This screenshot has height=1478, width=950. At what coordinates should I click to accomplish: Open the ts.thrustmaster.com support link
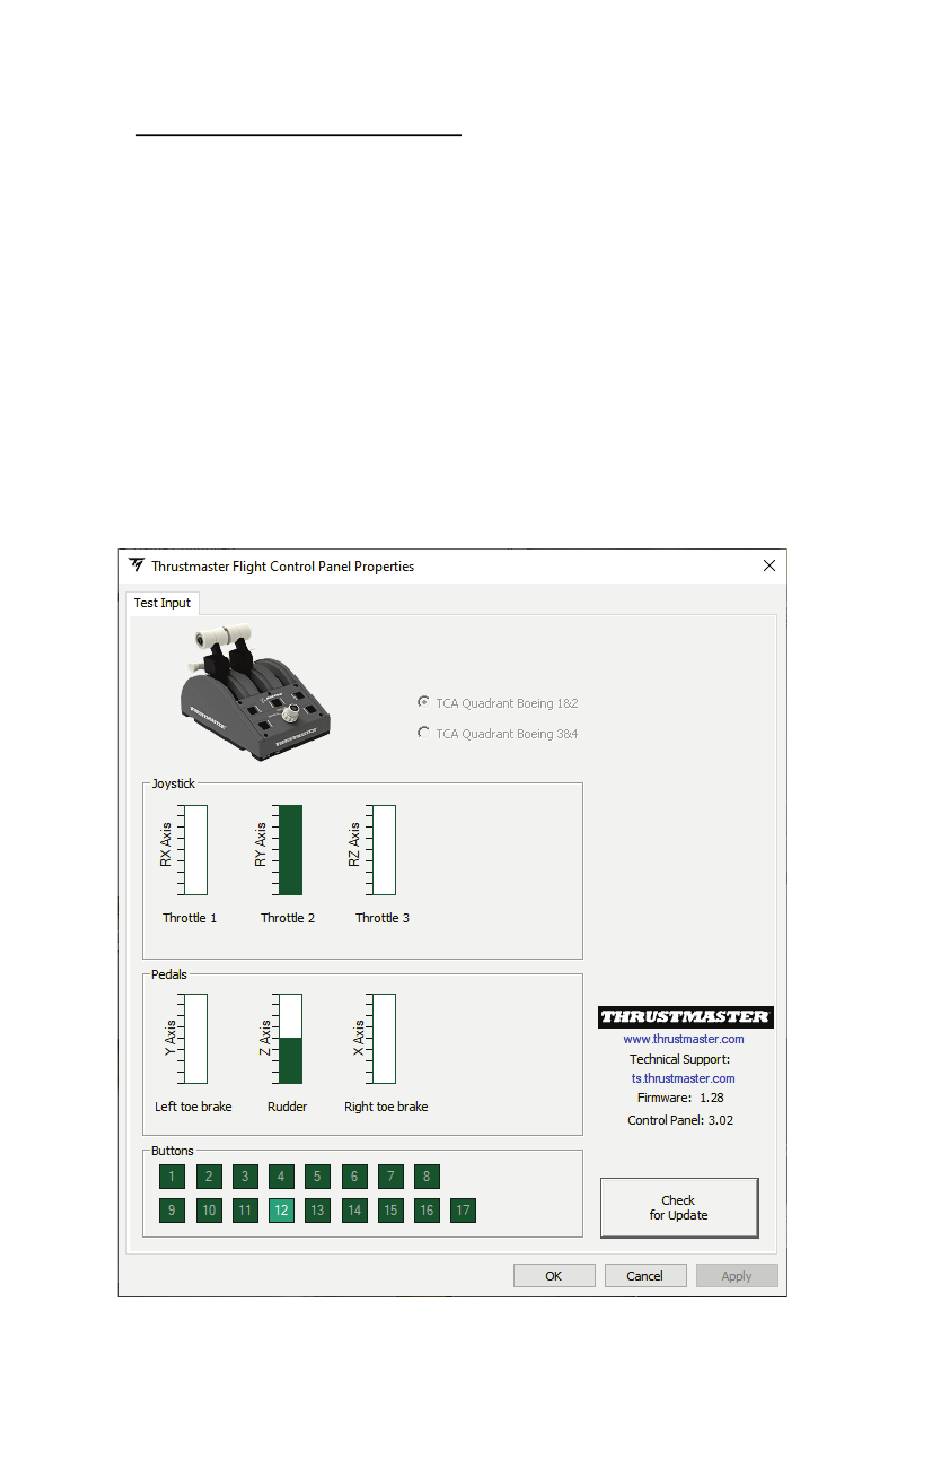click(683, 1078)
